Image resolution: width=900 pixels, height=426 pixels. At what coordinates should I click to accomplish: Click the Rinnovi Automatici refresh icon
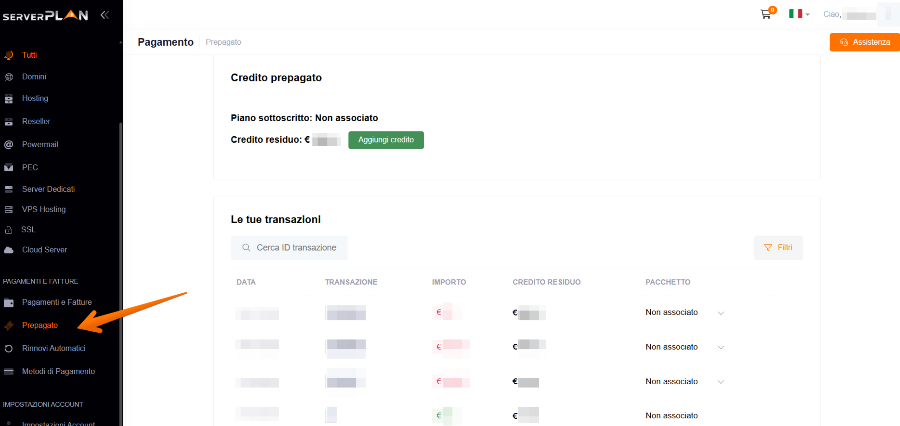tap(9, 348)
